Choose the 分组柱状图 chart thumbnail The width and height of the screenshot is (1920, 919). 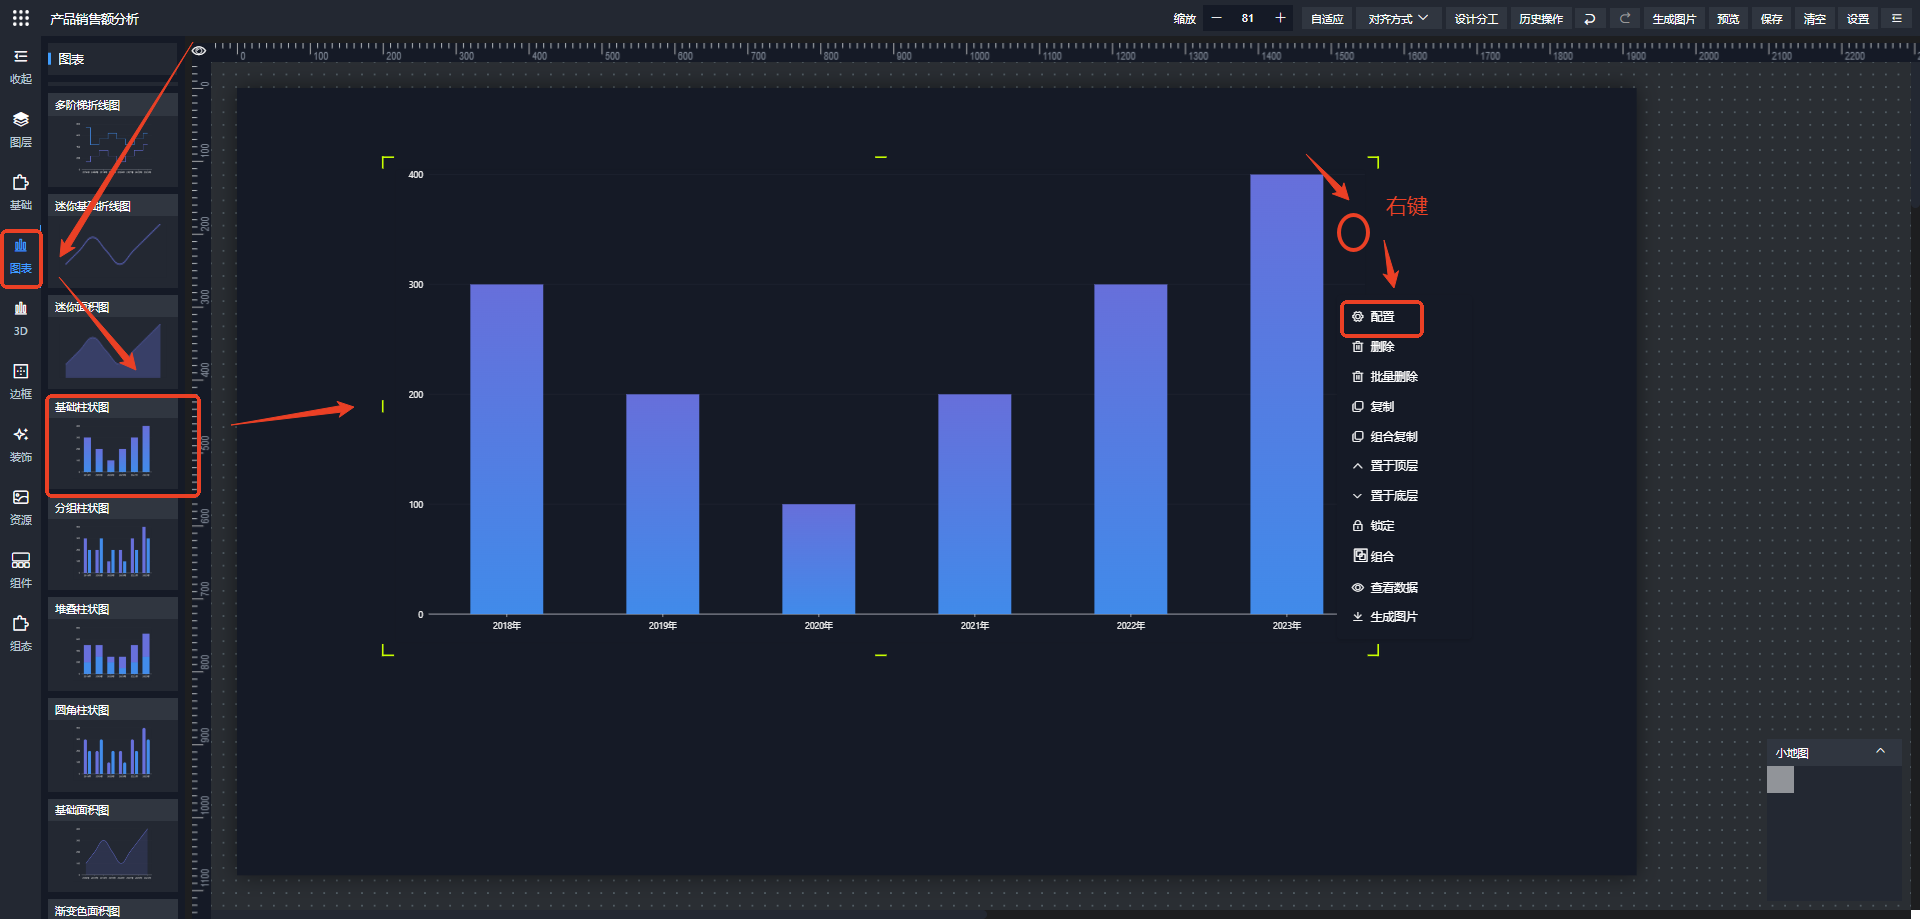tap(113, 544)
